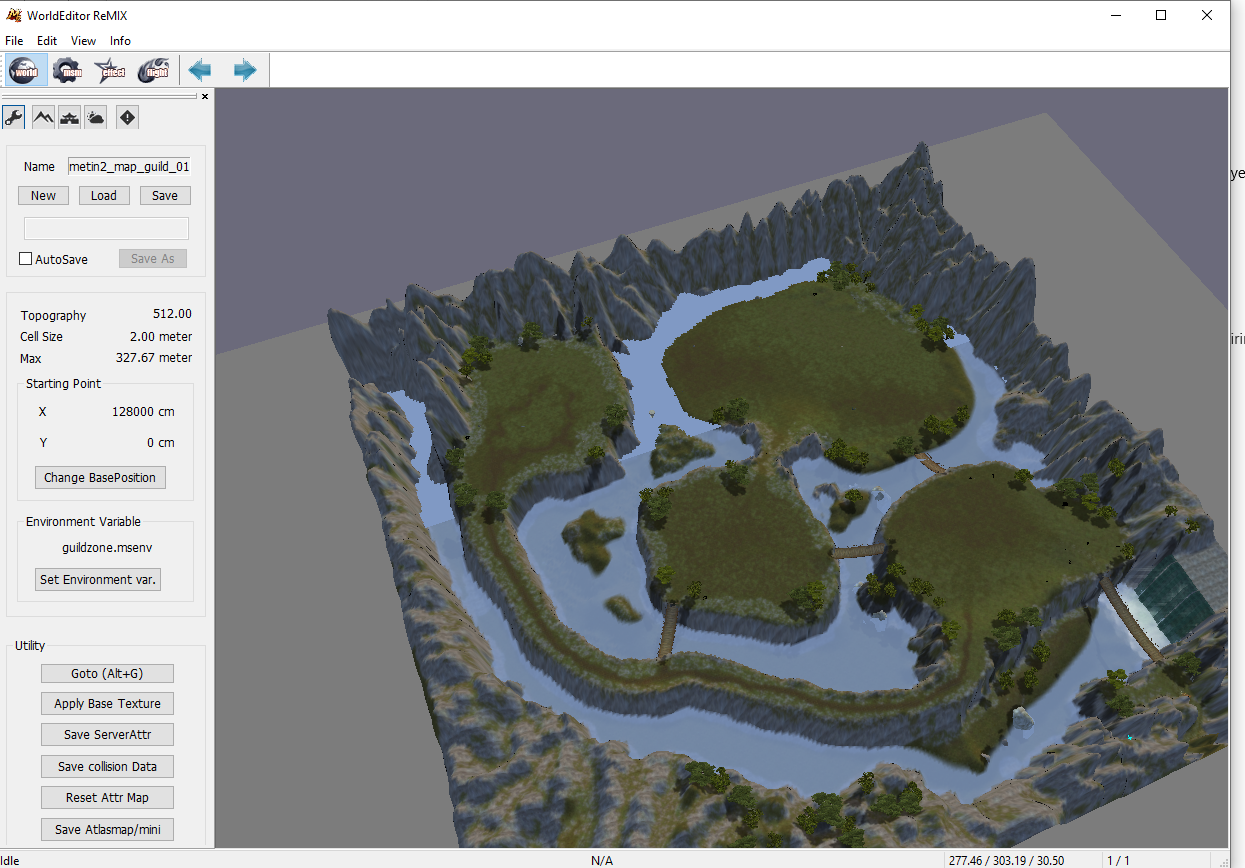Click the starting point Y value 0 cm
This screenshot has width=1245, height=868.
click(160, 443)
